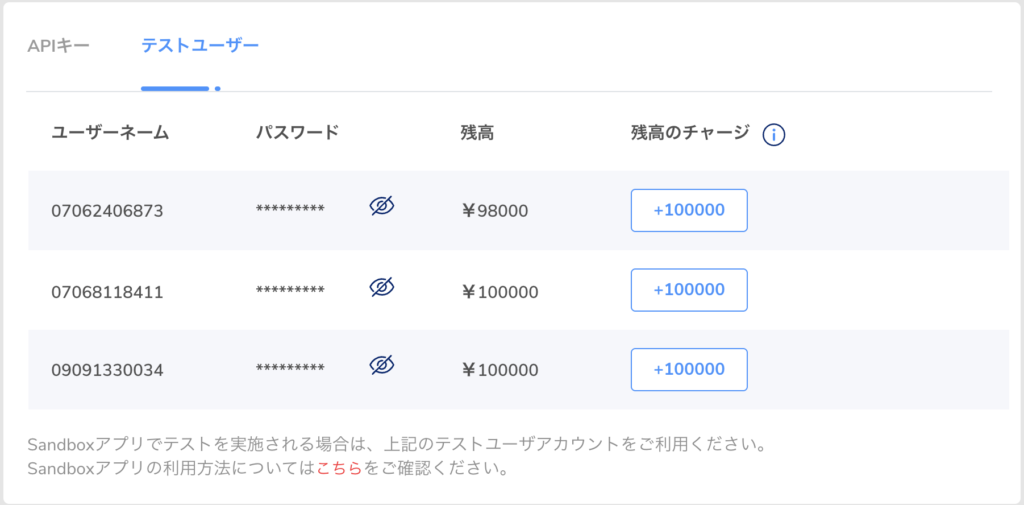Unhide password for user 09091330034
The height and width of the screenshot is (505, 1024).
(x=382, y=365)
